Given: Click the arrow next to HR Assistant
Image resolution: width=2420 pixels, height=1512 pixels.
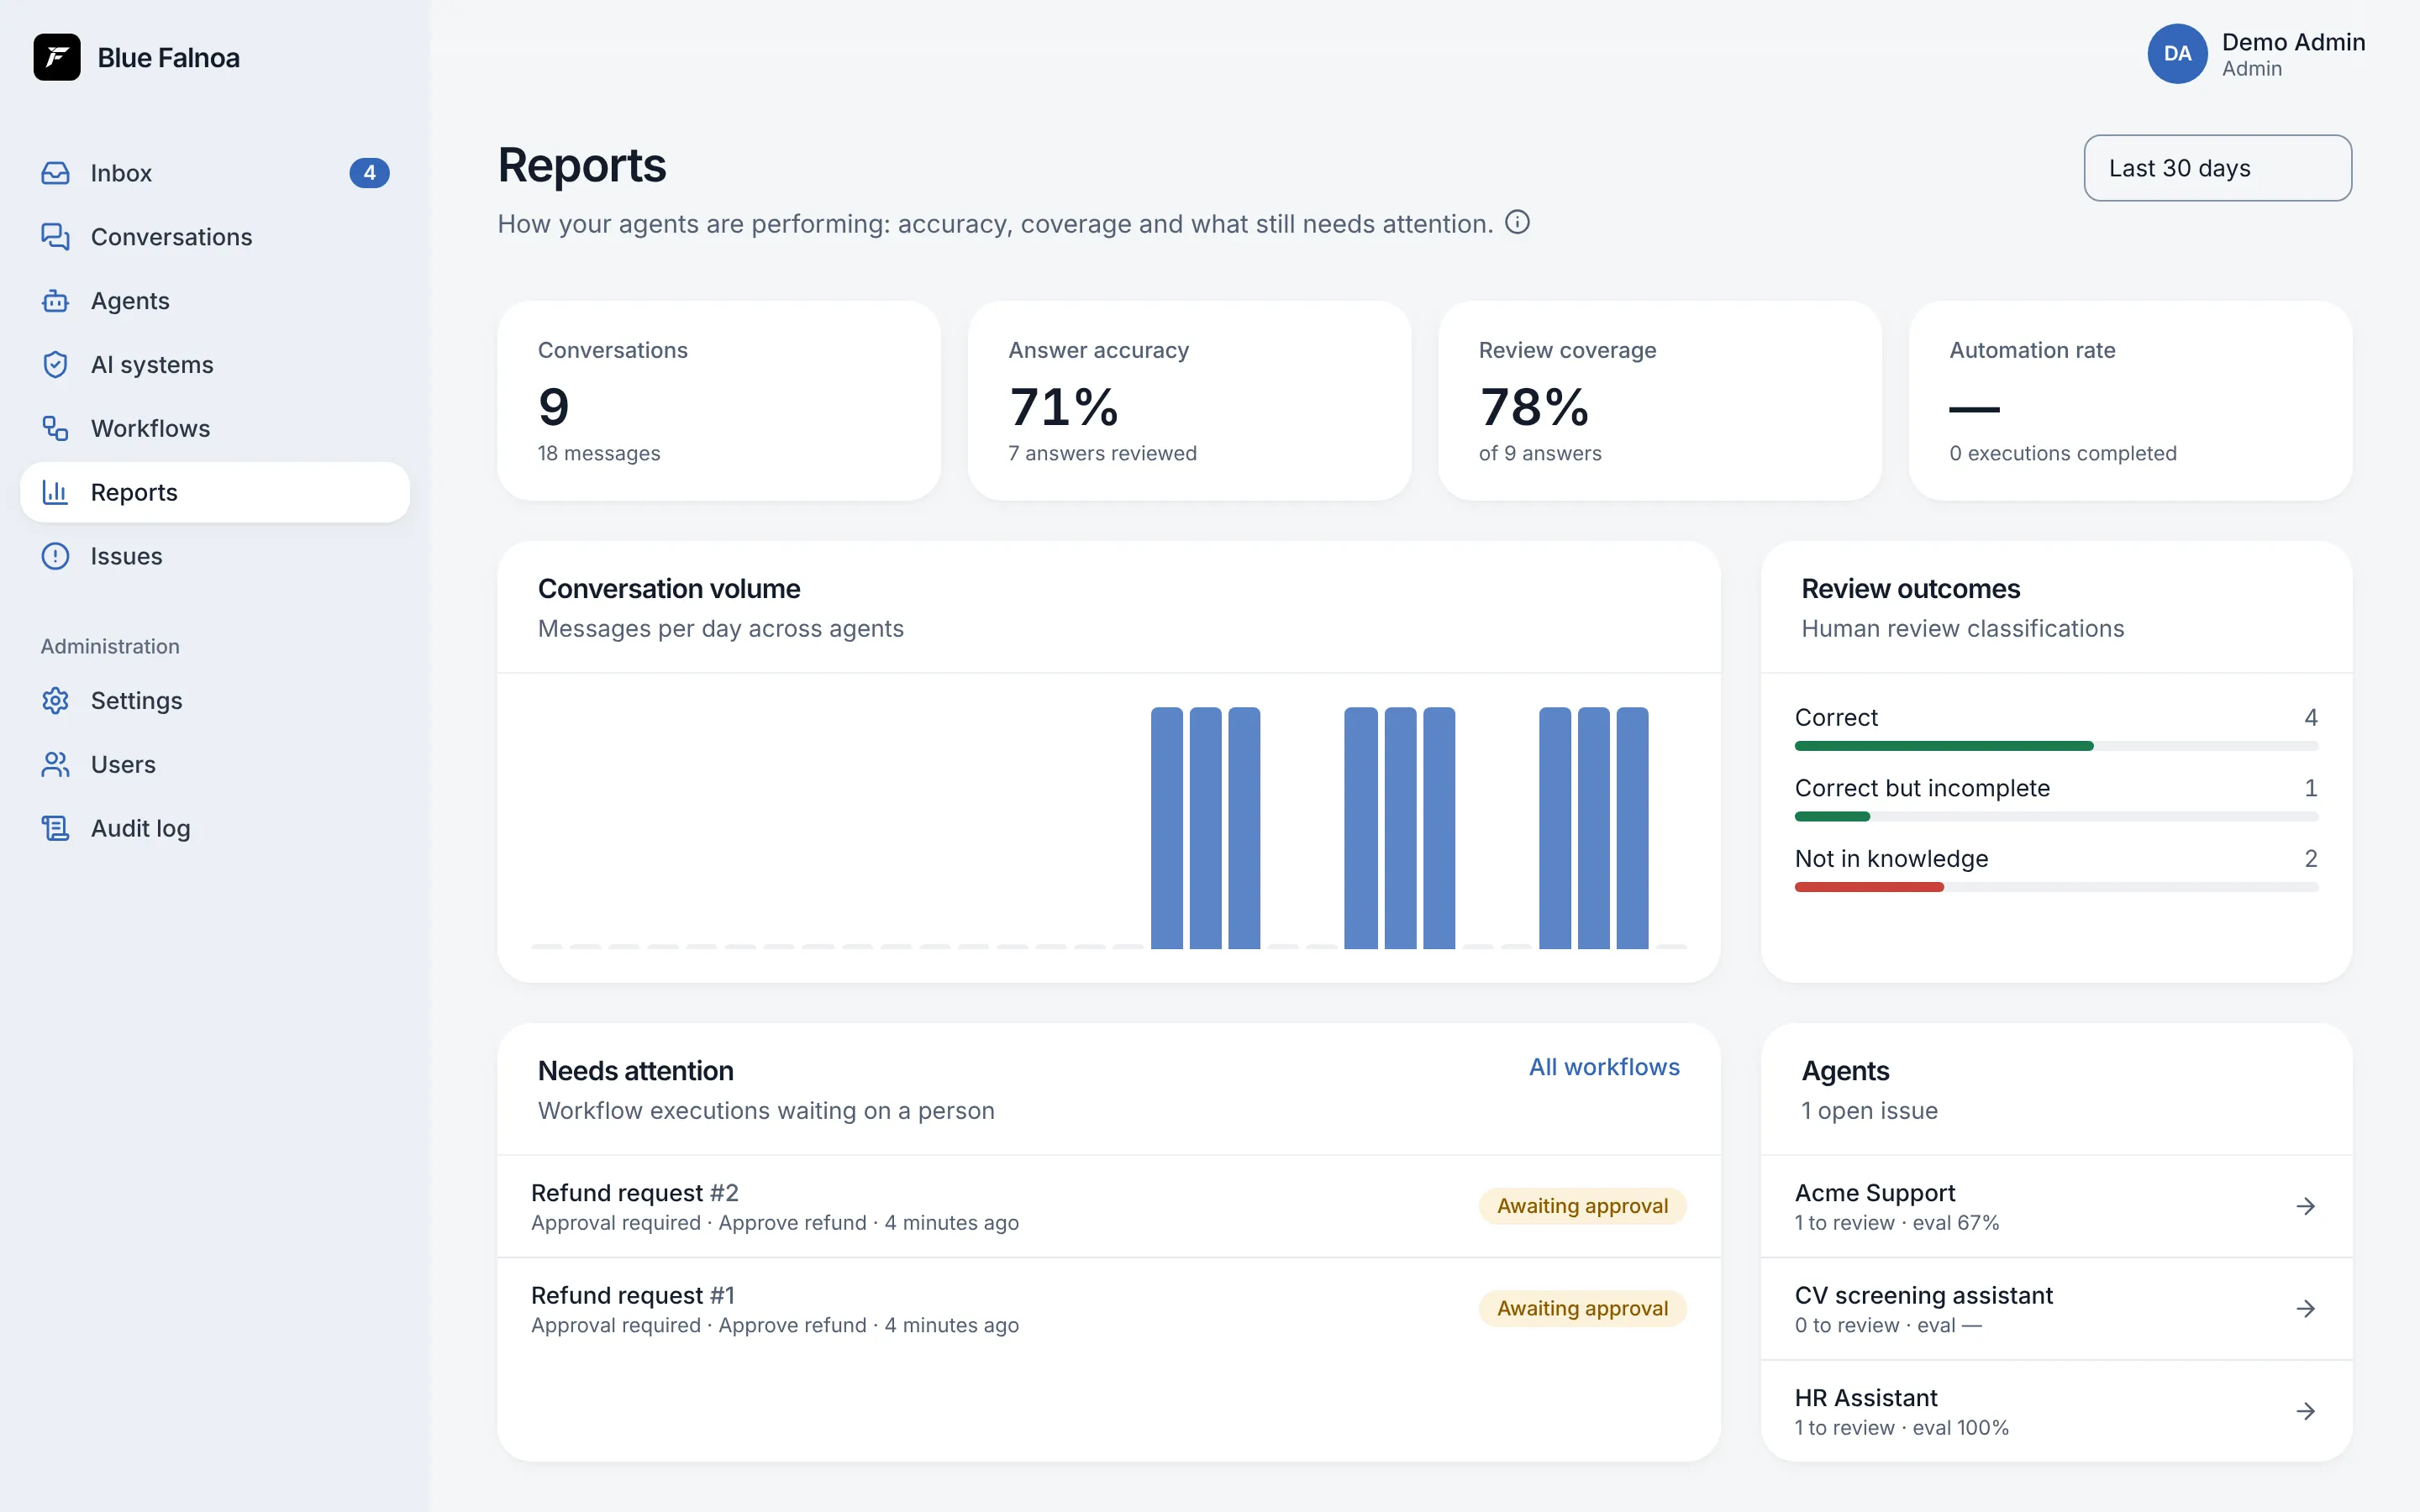Looking at the screenshot, I should coord(2306,1411).
